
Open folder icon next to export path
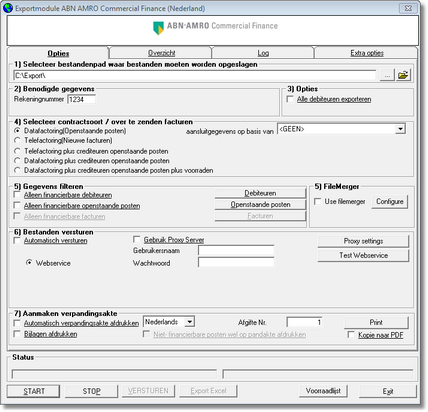(x=403, y=75)
